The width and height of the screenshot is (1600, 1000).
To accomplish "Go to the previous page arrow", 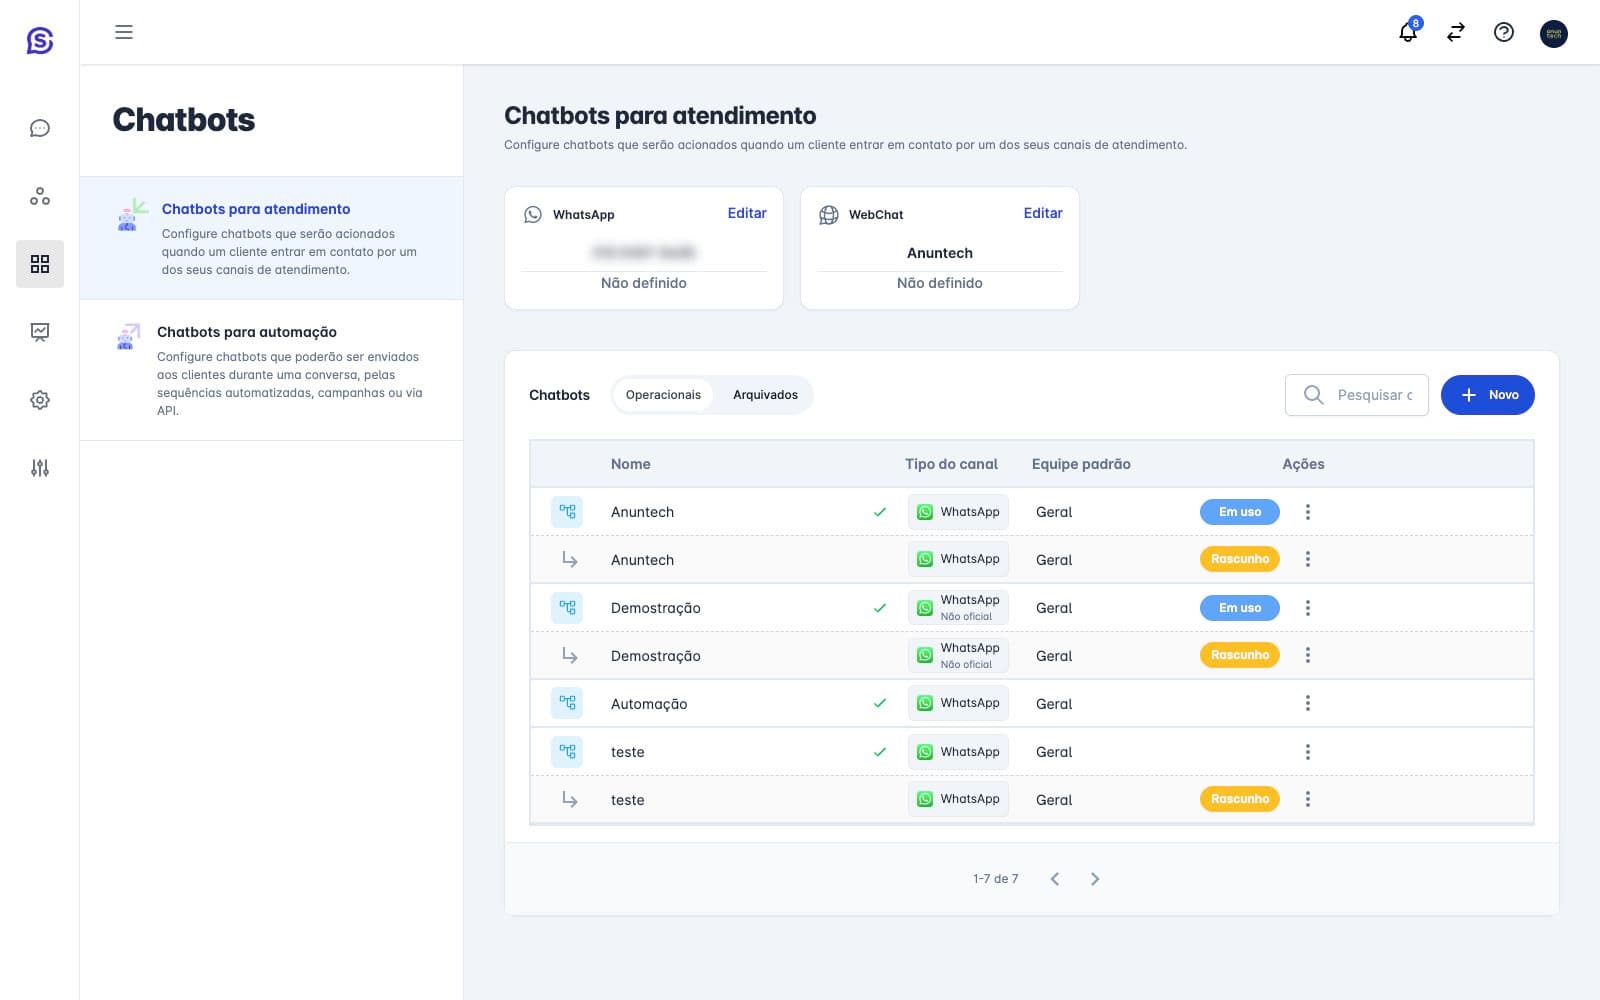I will 1055,879.
